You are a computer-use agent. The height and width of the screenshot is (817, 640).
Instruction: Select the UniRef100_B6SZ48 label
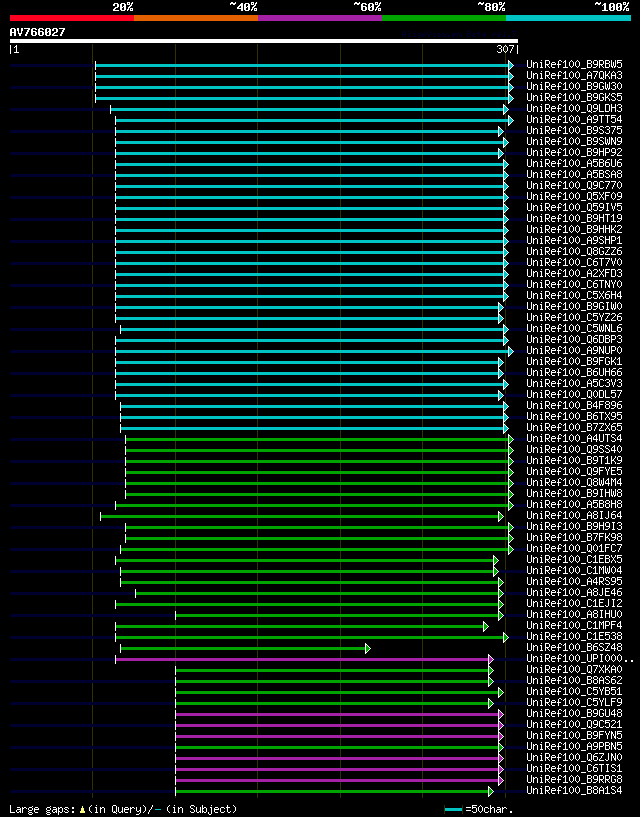click(x=574, y=648)
